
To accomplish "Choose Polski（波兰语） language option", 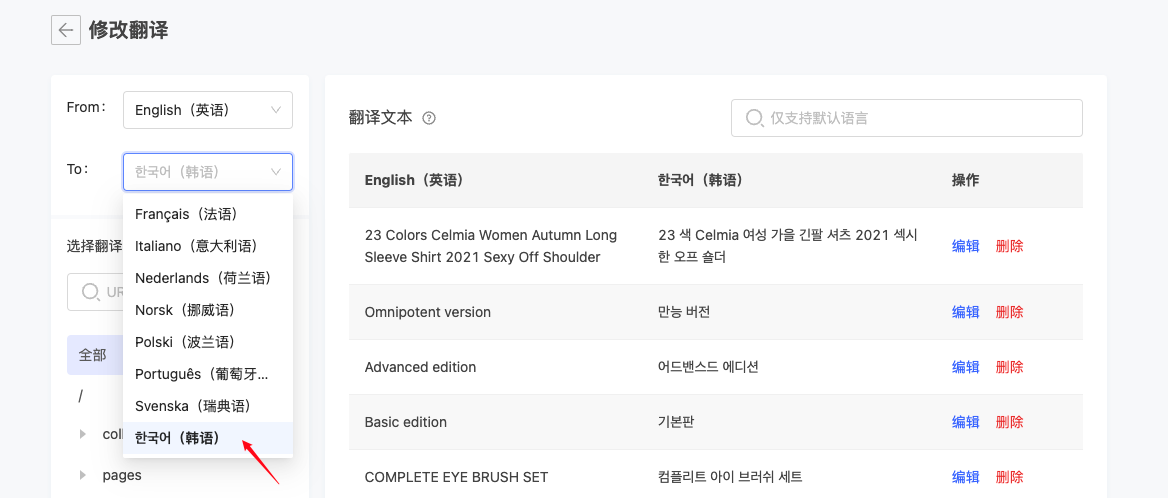I will pos(186,342).
